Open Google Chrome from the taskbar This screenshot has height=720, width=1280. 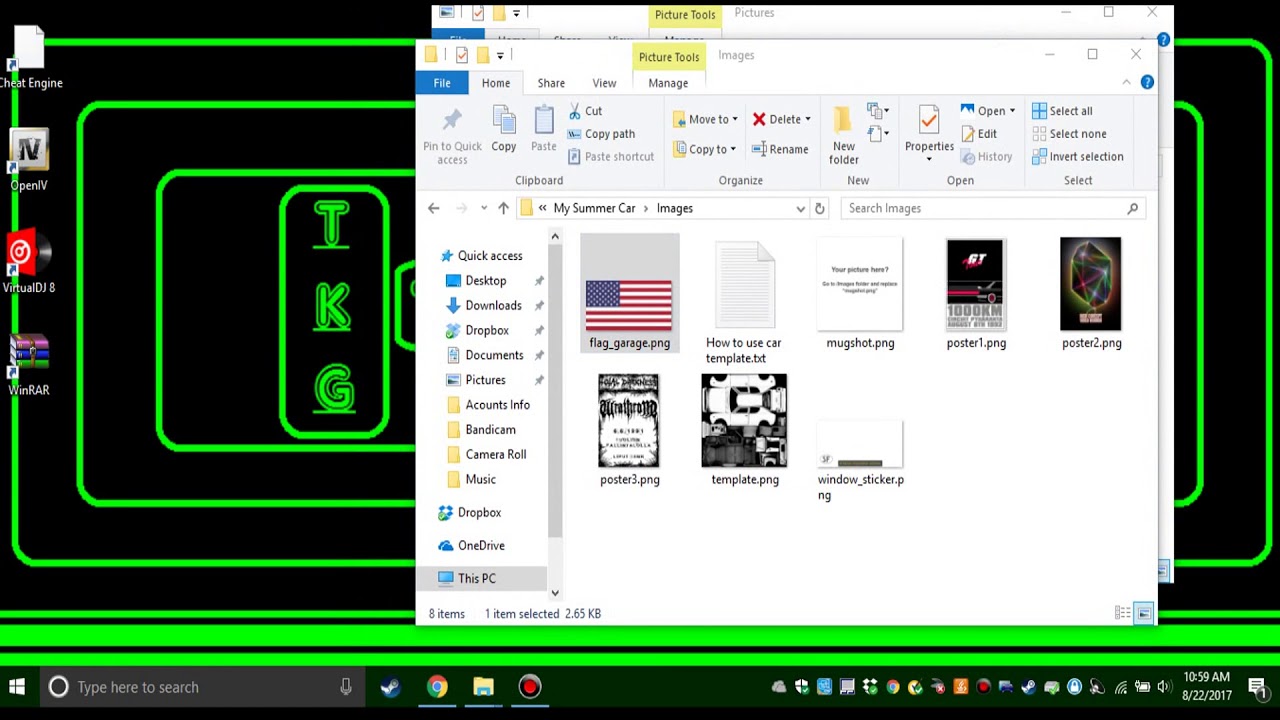coord(437,687)
